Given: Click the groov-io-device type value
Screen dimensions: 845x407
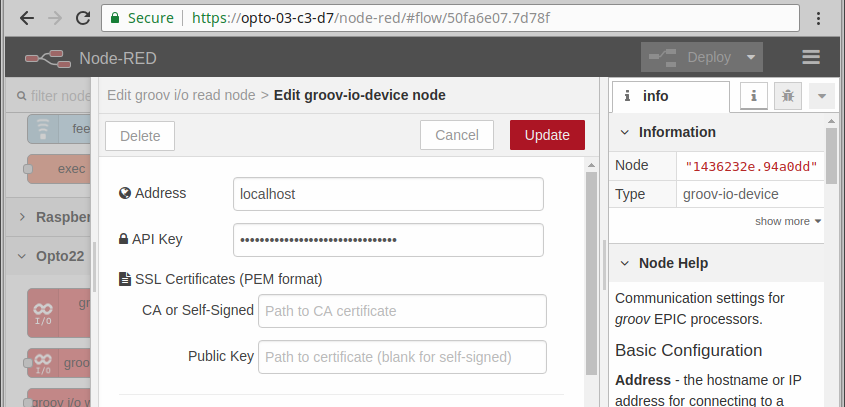Looking at the screenshot, I should click(x=730, y=194).
